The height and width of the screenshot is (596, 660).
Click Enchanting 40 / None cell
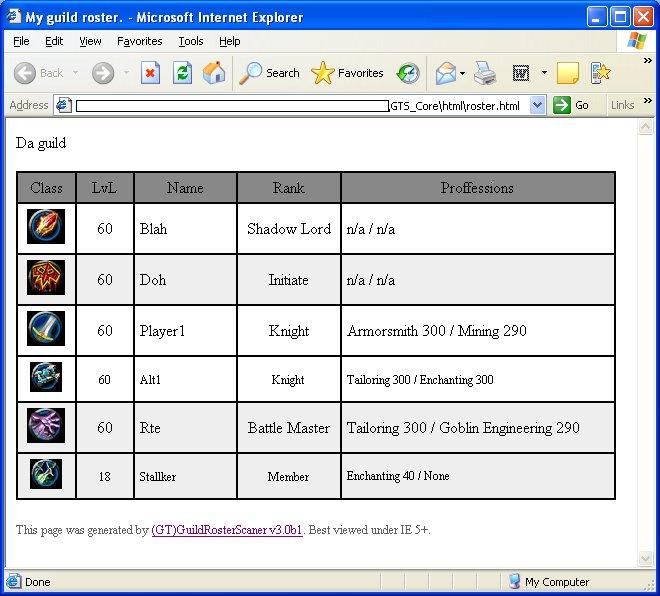click(x=477, y=476)
